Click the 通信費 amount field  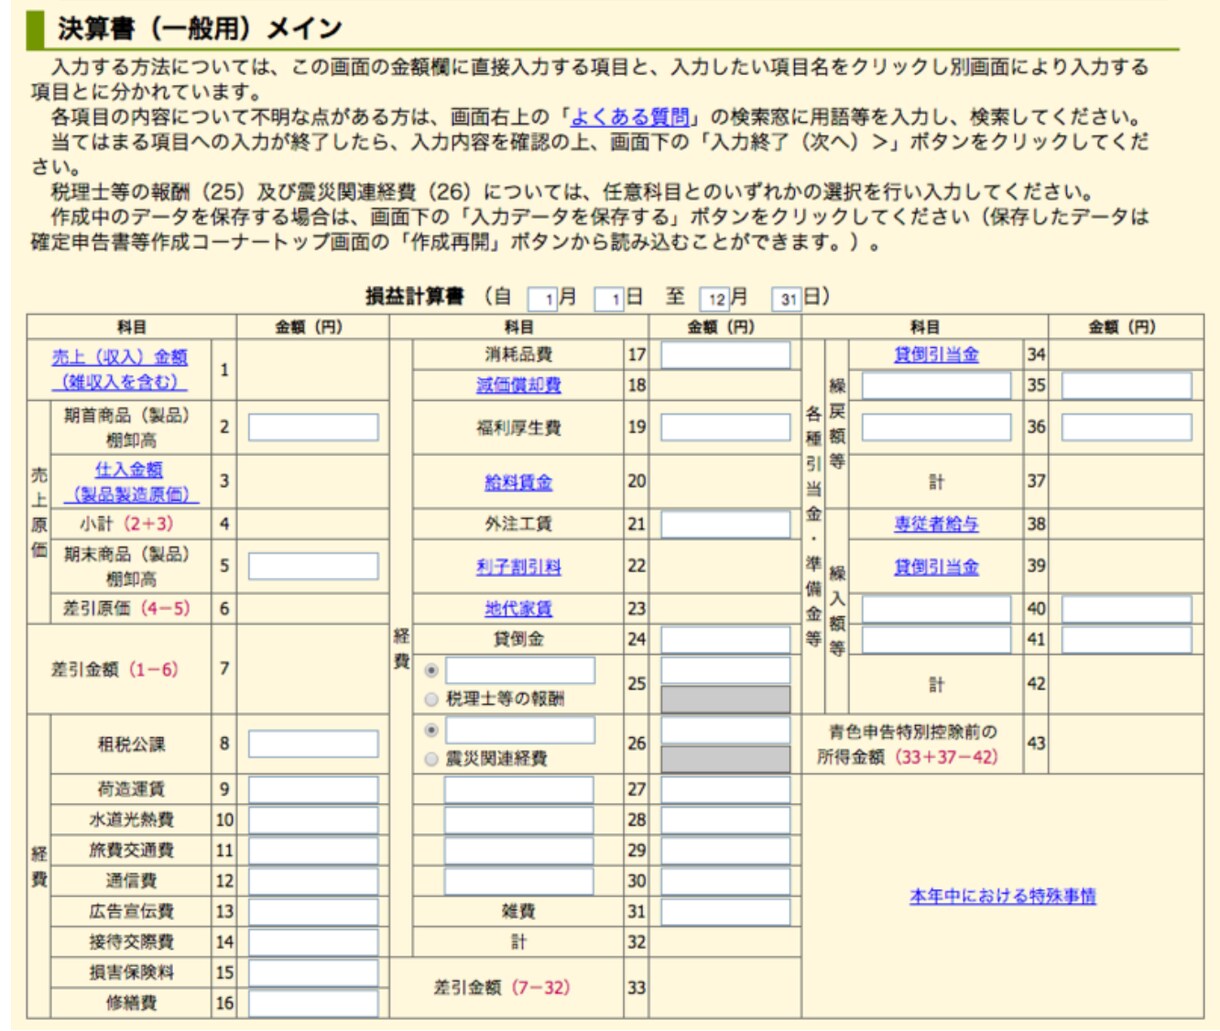(313, 881)
